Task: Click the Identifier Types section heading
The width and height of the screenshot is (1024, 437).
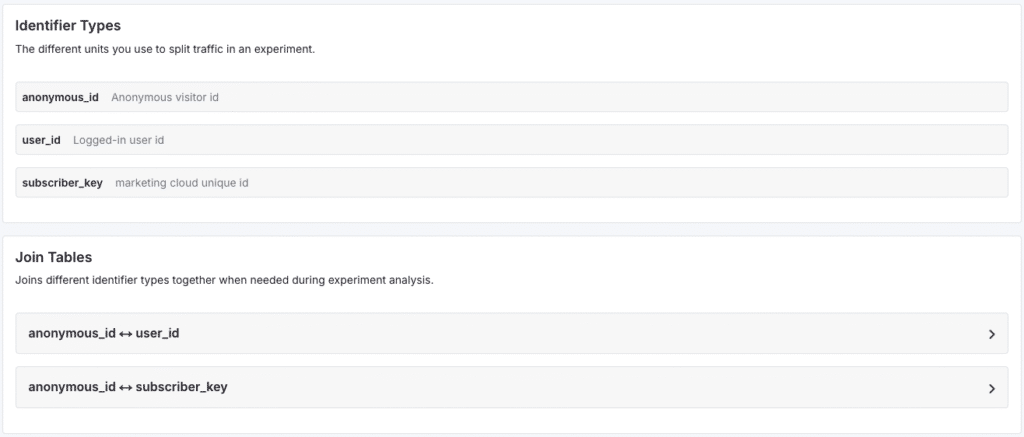Action: [68, 25]
